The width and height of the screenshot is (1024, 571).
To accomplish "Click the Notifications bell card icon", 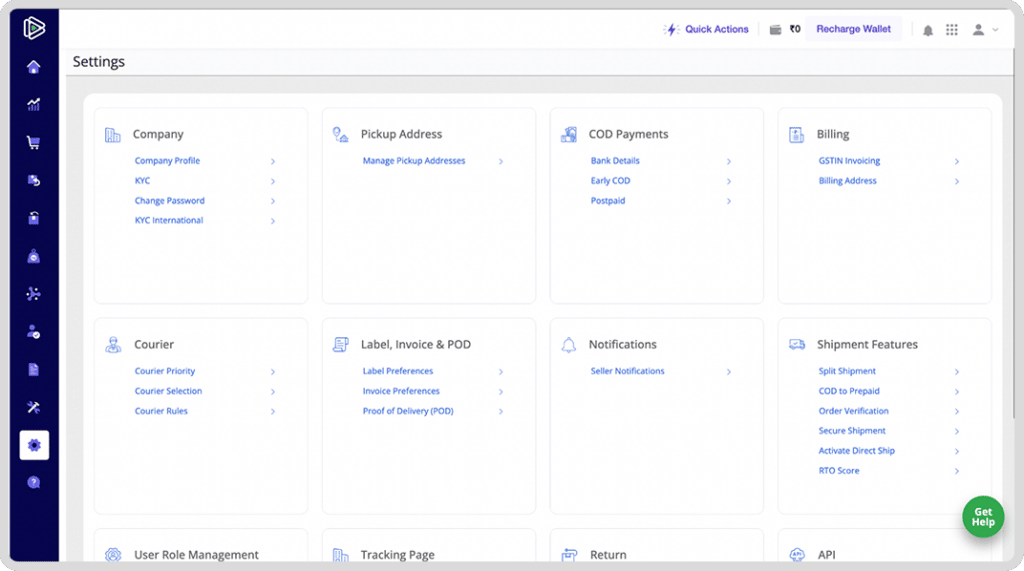I will pos(569,345).
